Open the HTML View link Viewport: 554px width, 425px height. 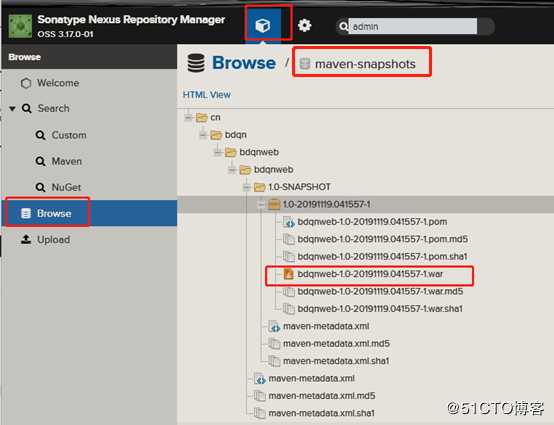[x=207, y=95]
